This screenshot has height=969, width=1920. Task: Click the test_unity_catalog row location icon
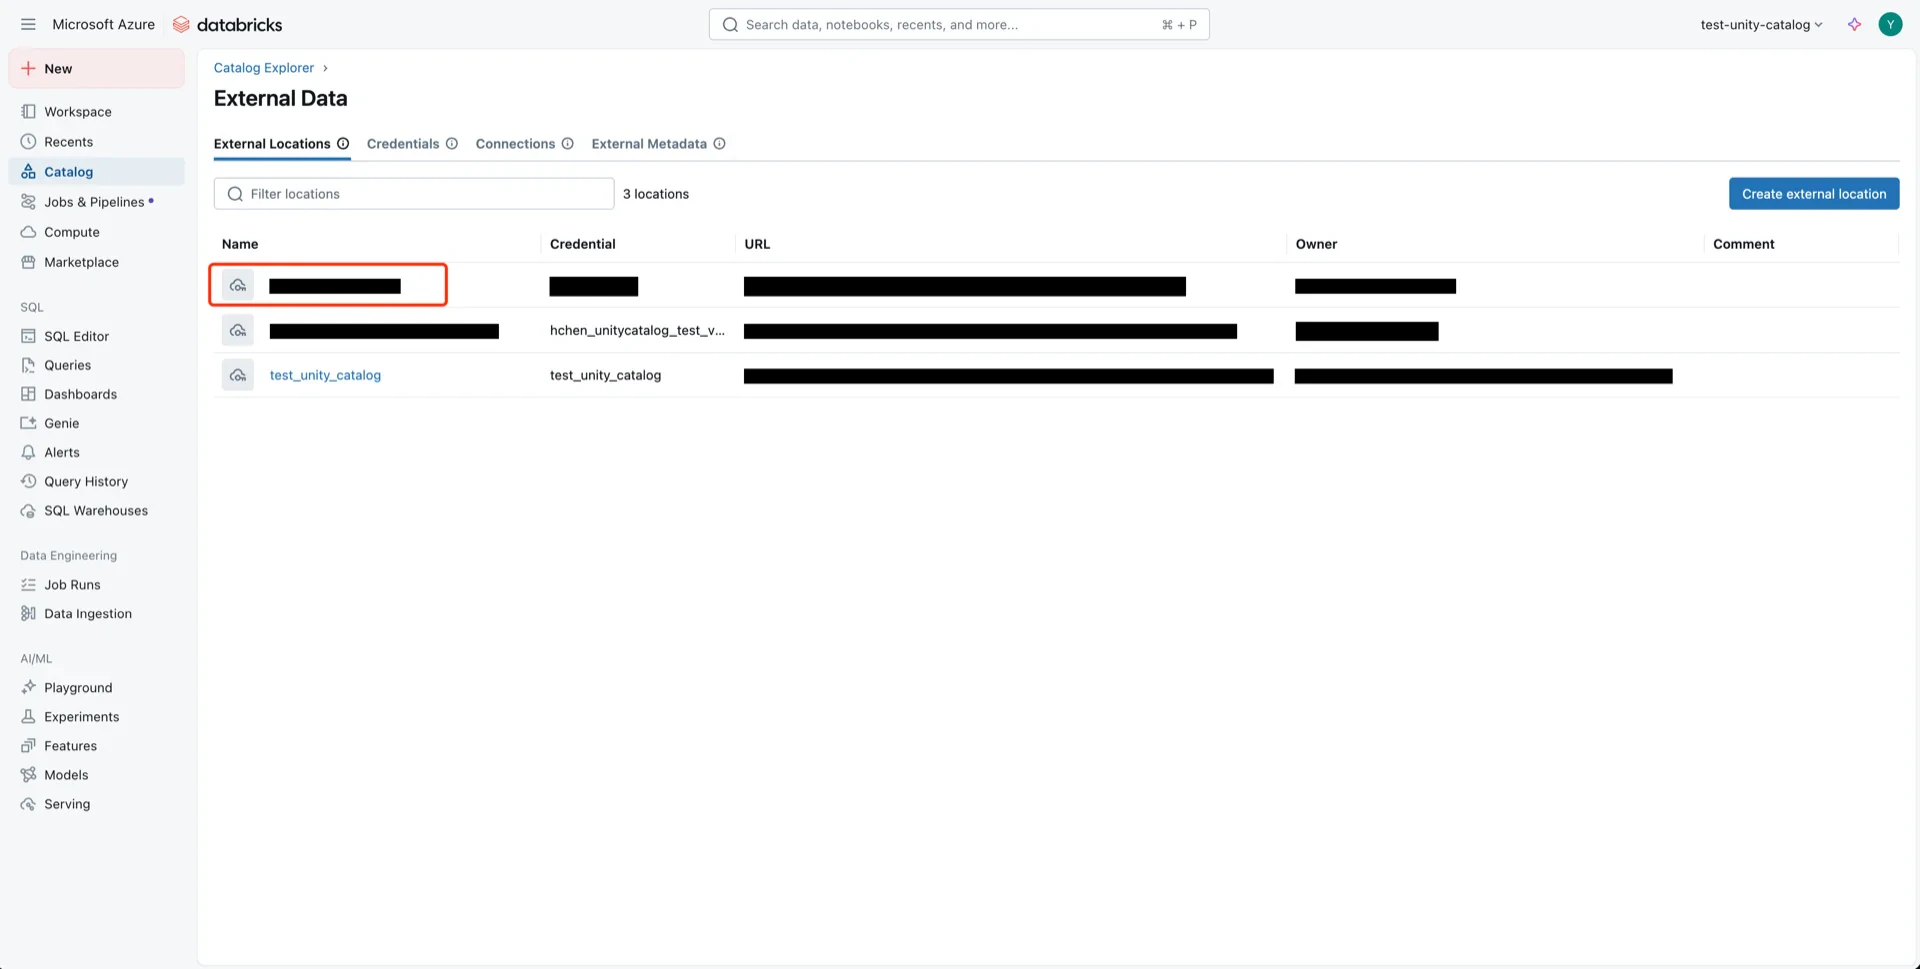click(x=238, y=375)
